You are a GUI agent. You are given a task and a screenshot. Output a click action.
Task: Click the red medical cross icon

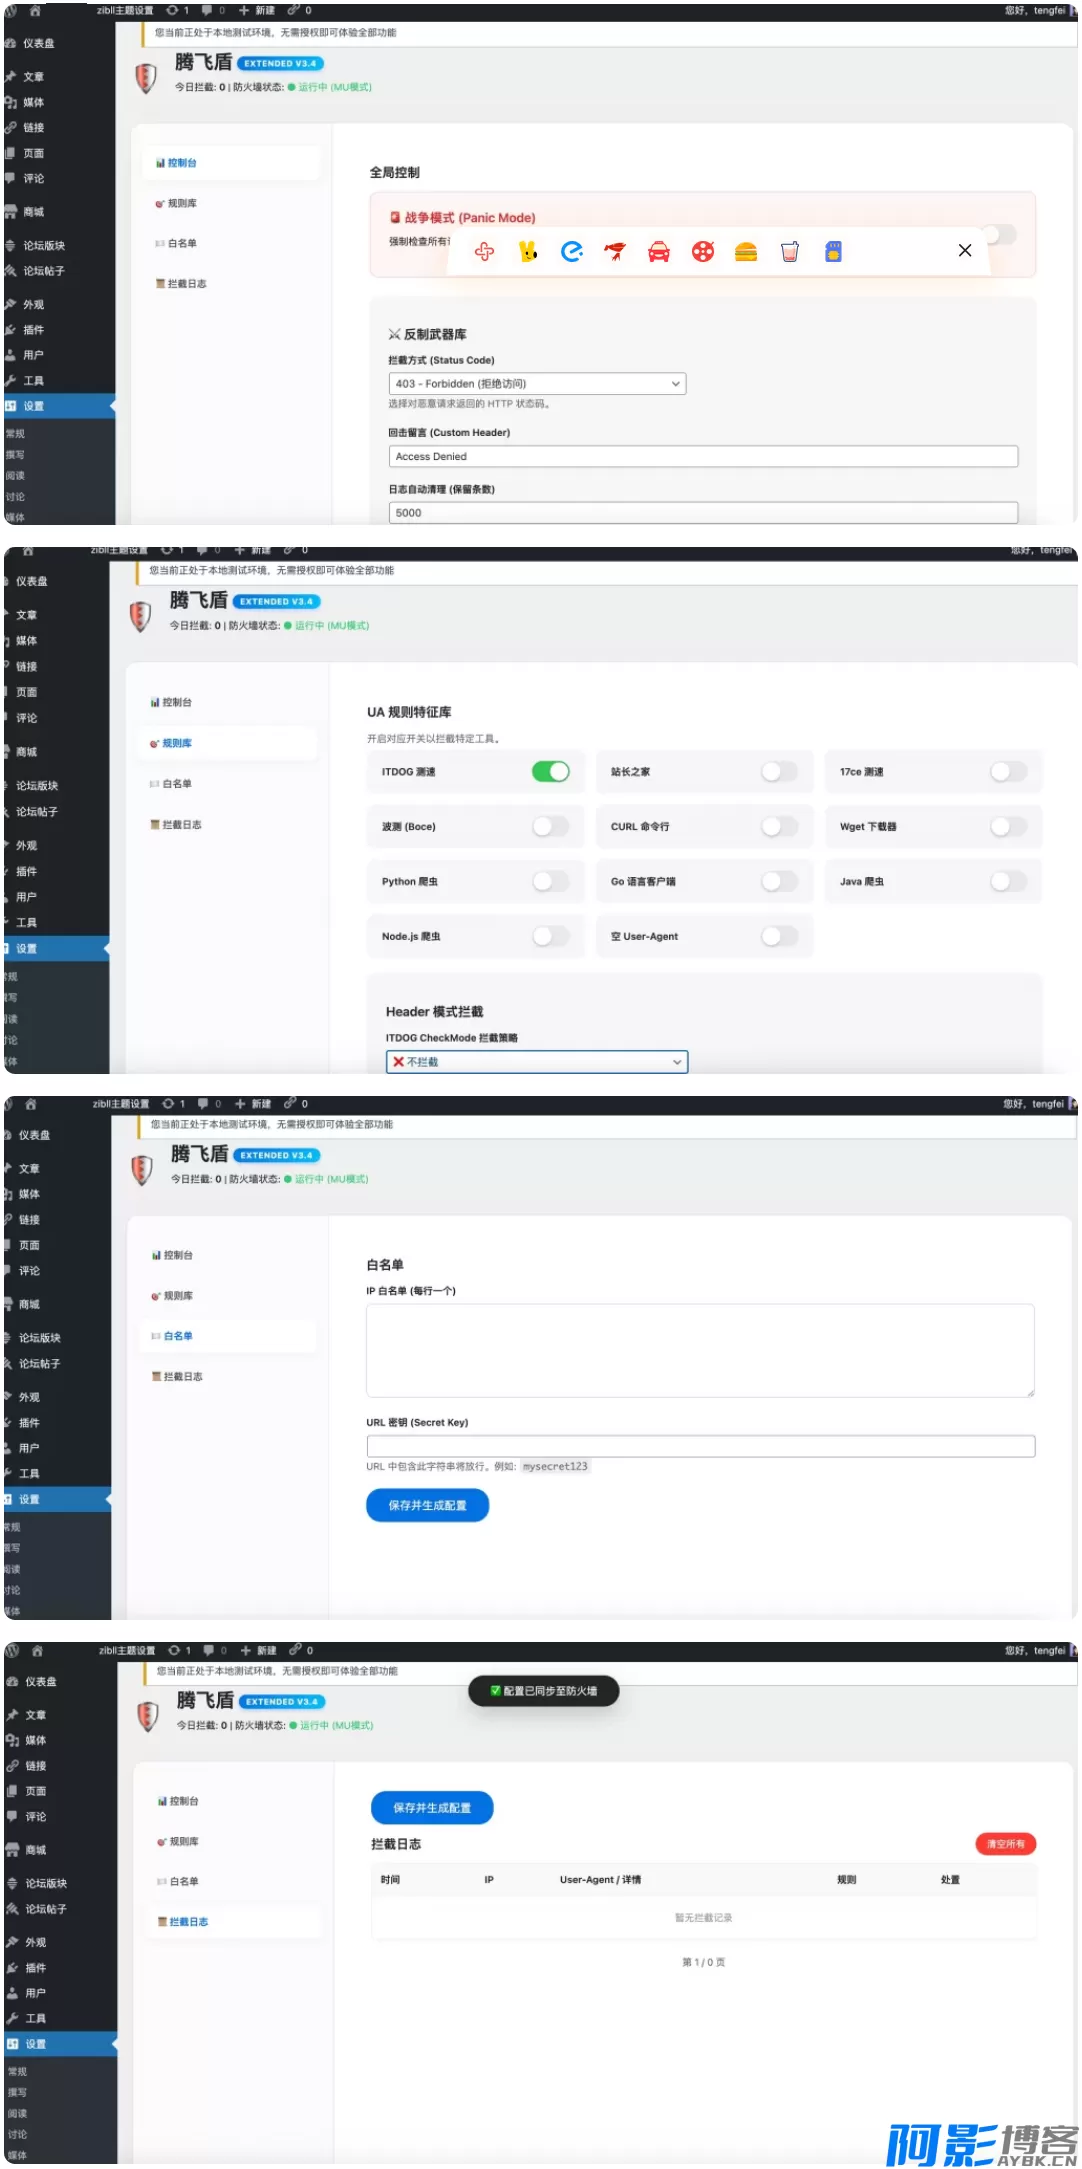485,252
